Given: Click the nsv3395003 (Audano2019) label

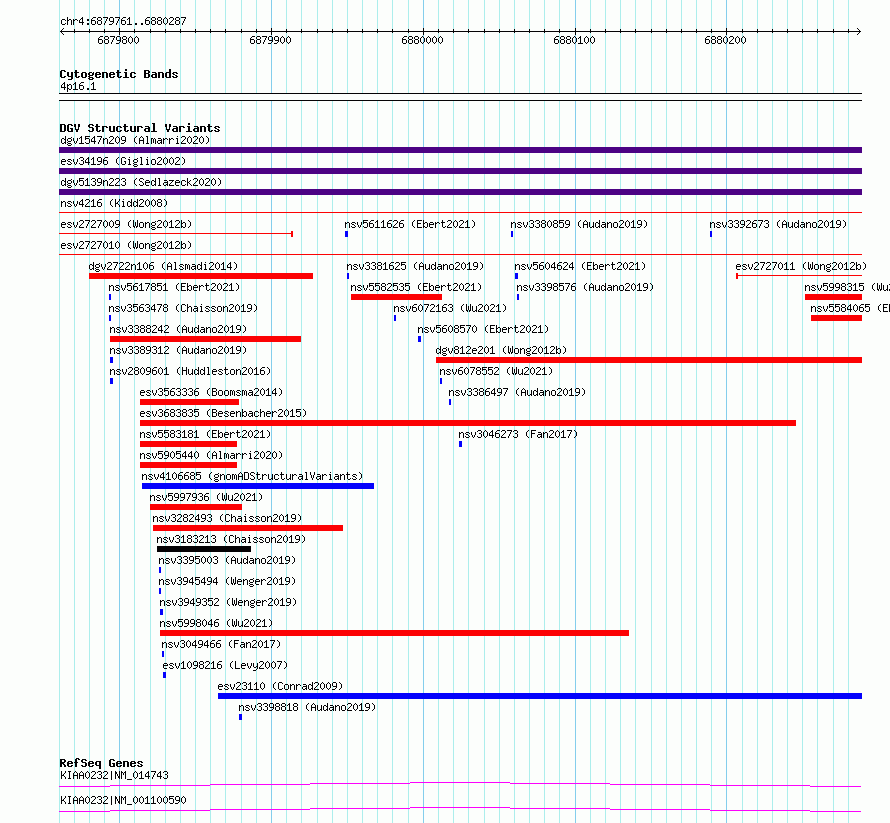Looking at the screenshot, I should click(227, 560).
